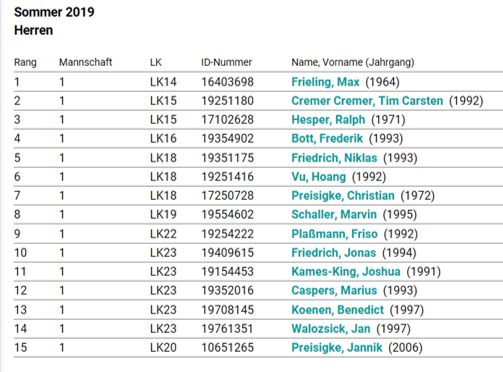
Task: Open Walozsick, Jan profile link
Action: [331, 329]
